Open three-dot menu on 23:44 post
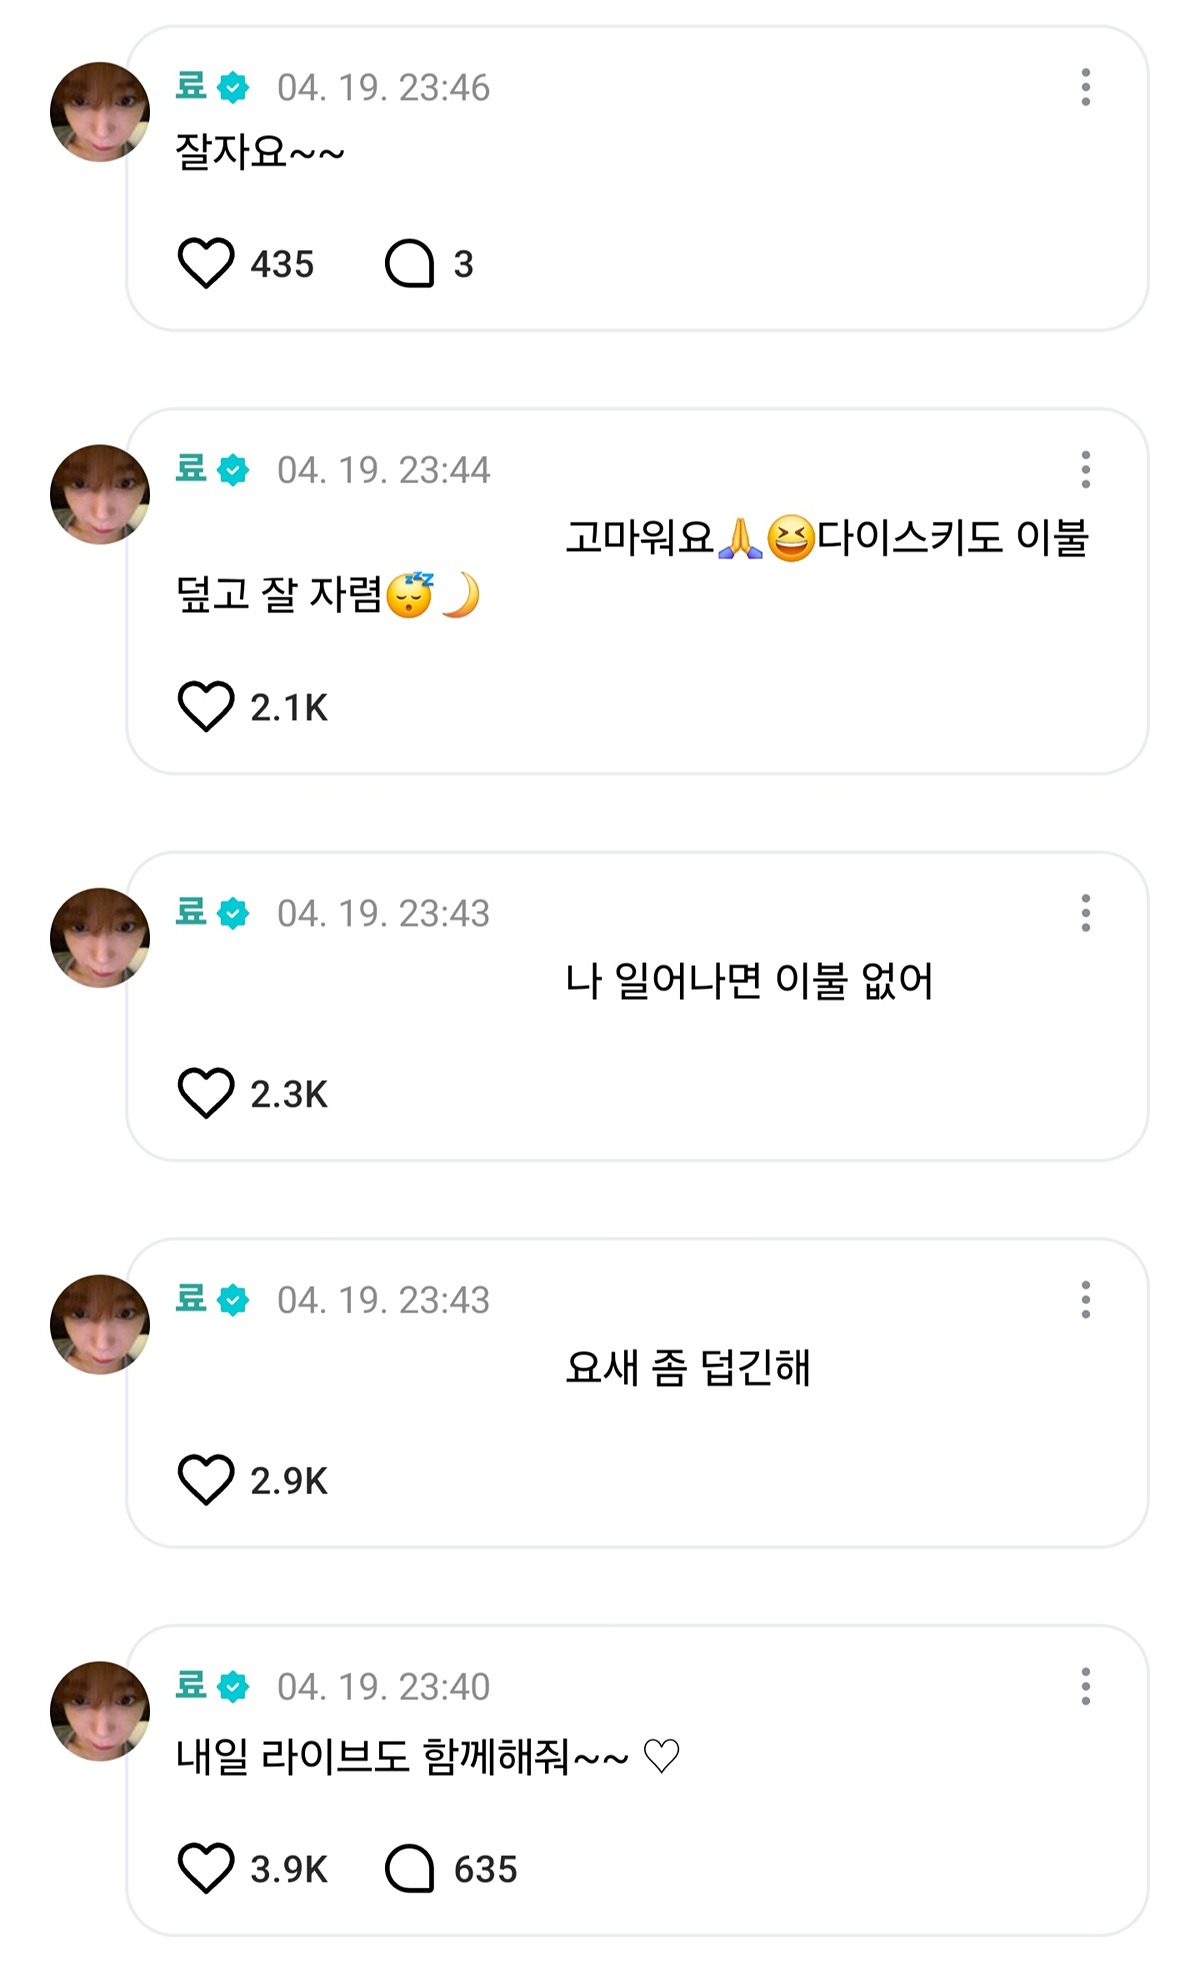1200x1980 pixels. [1085, 469]
